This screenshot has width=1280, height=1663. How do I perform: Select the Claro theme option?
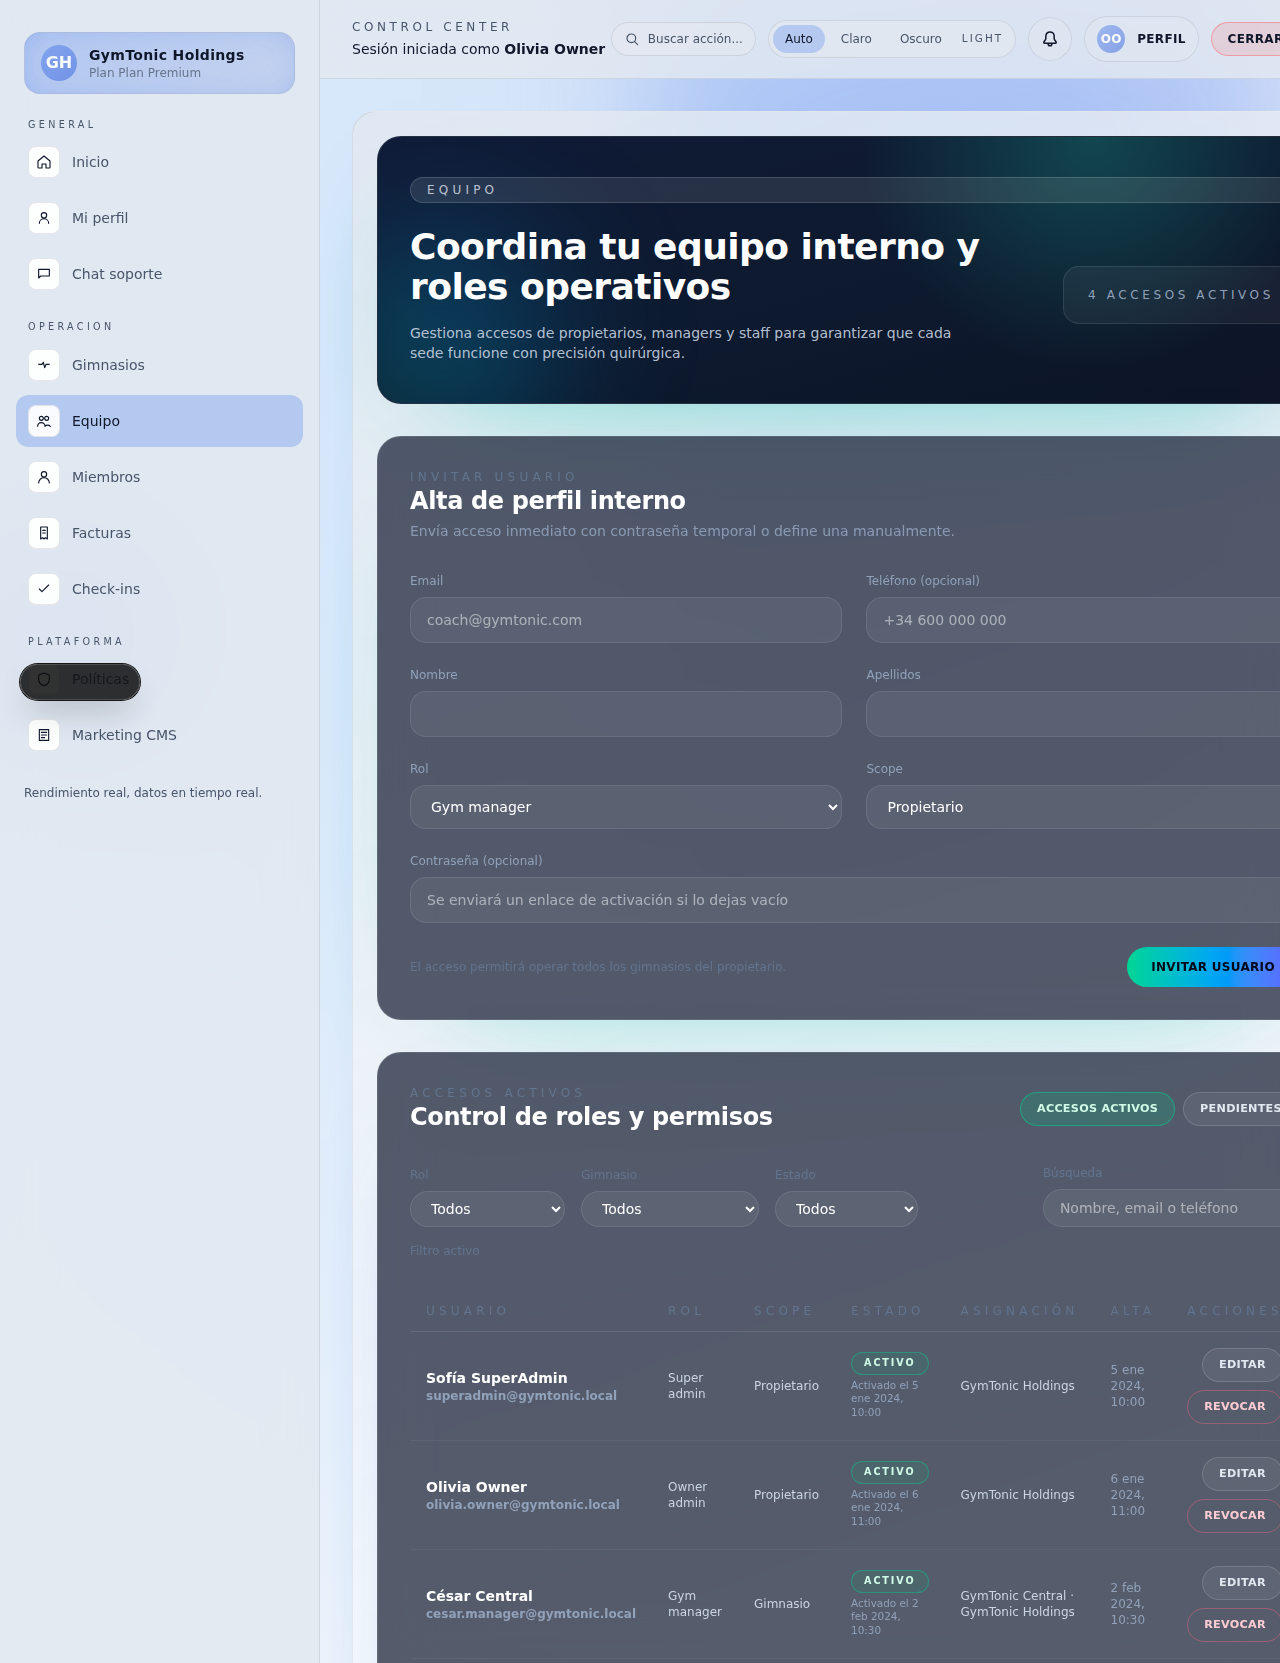click(855, 39)
